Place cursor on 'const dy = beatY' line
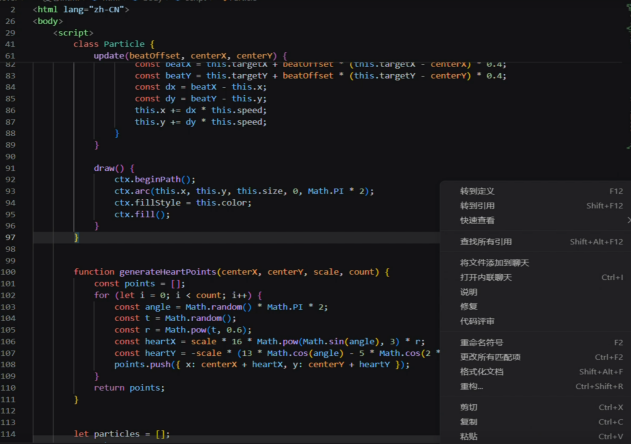 [200, 99]
